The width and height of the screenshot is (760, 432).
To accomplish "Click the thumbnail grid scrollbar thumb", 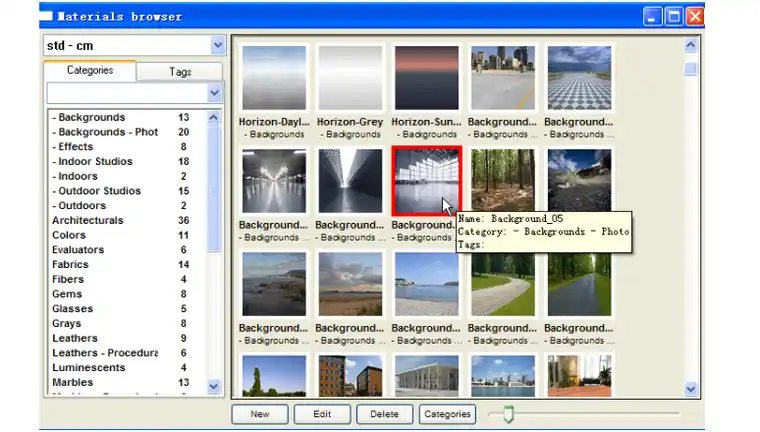I will (691, 69).
